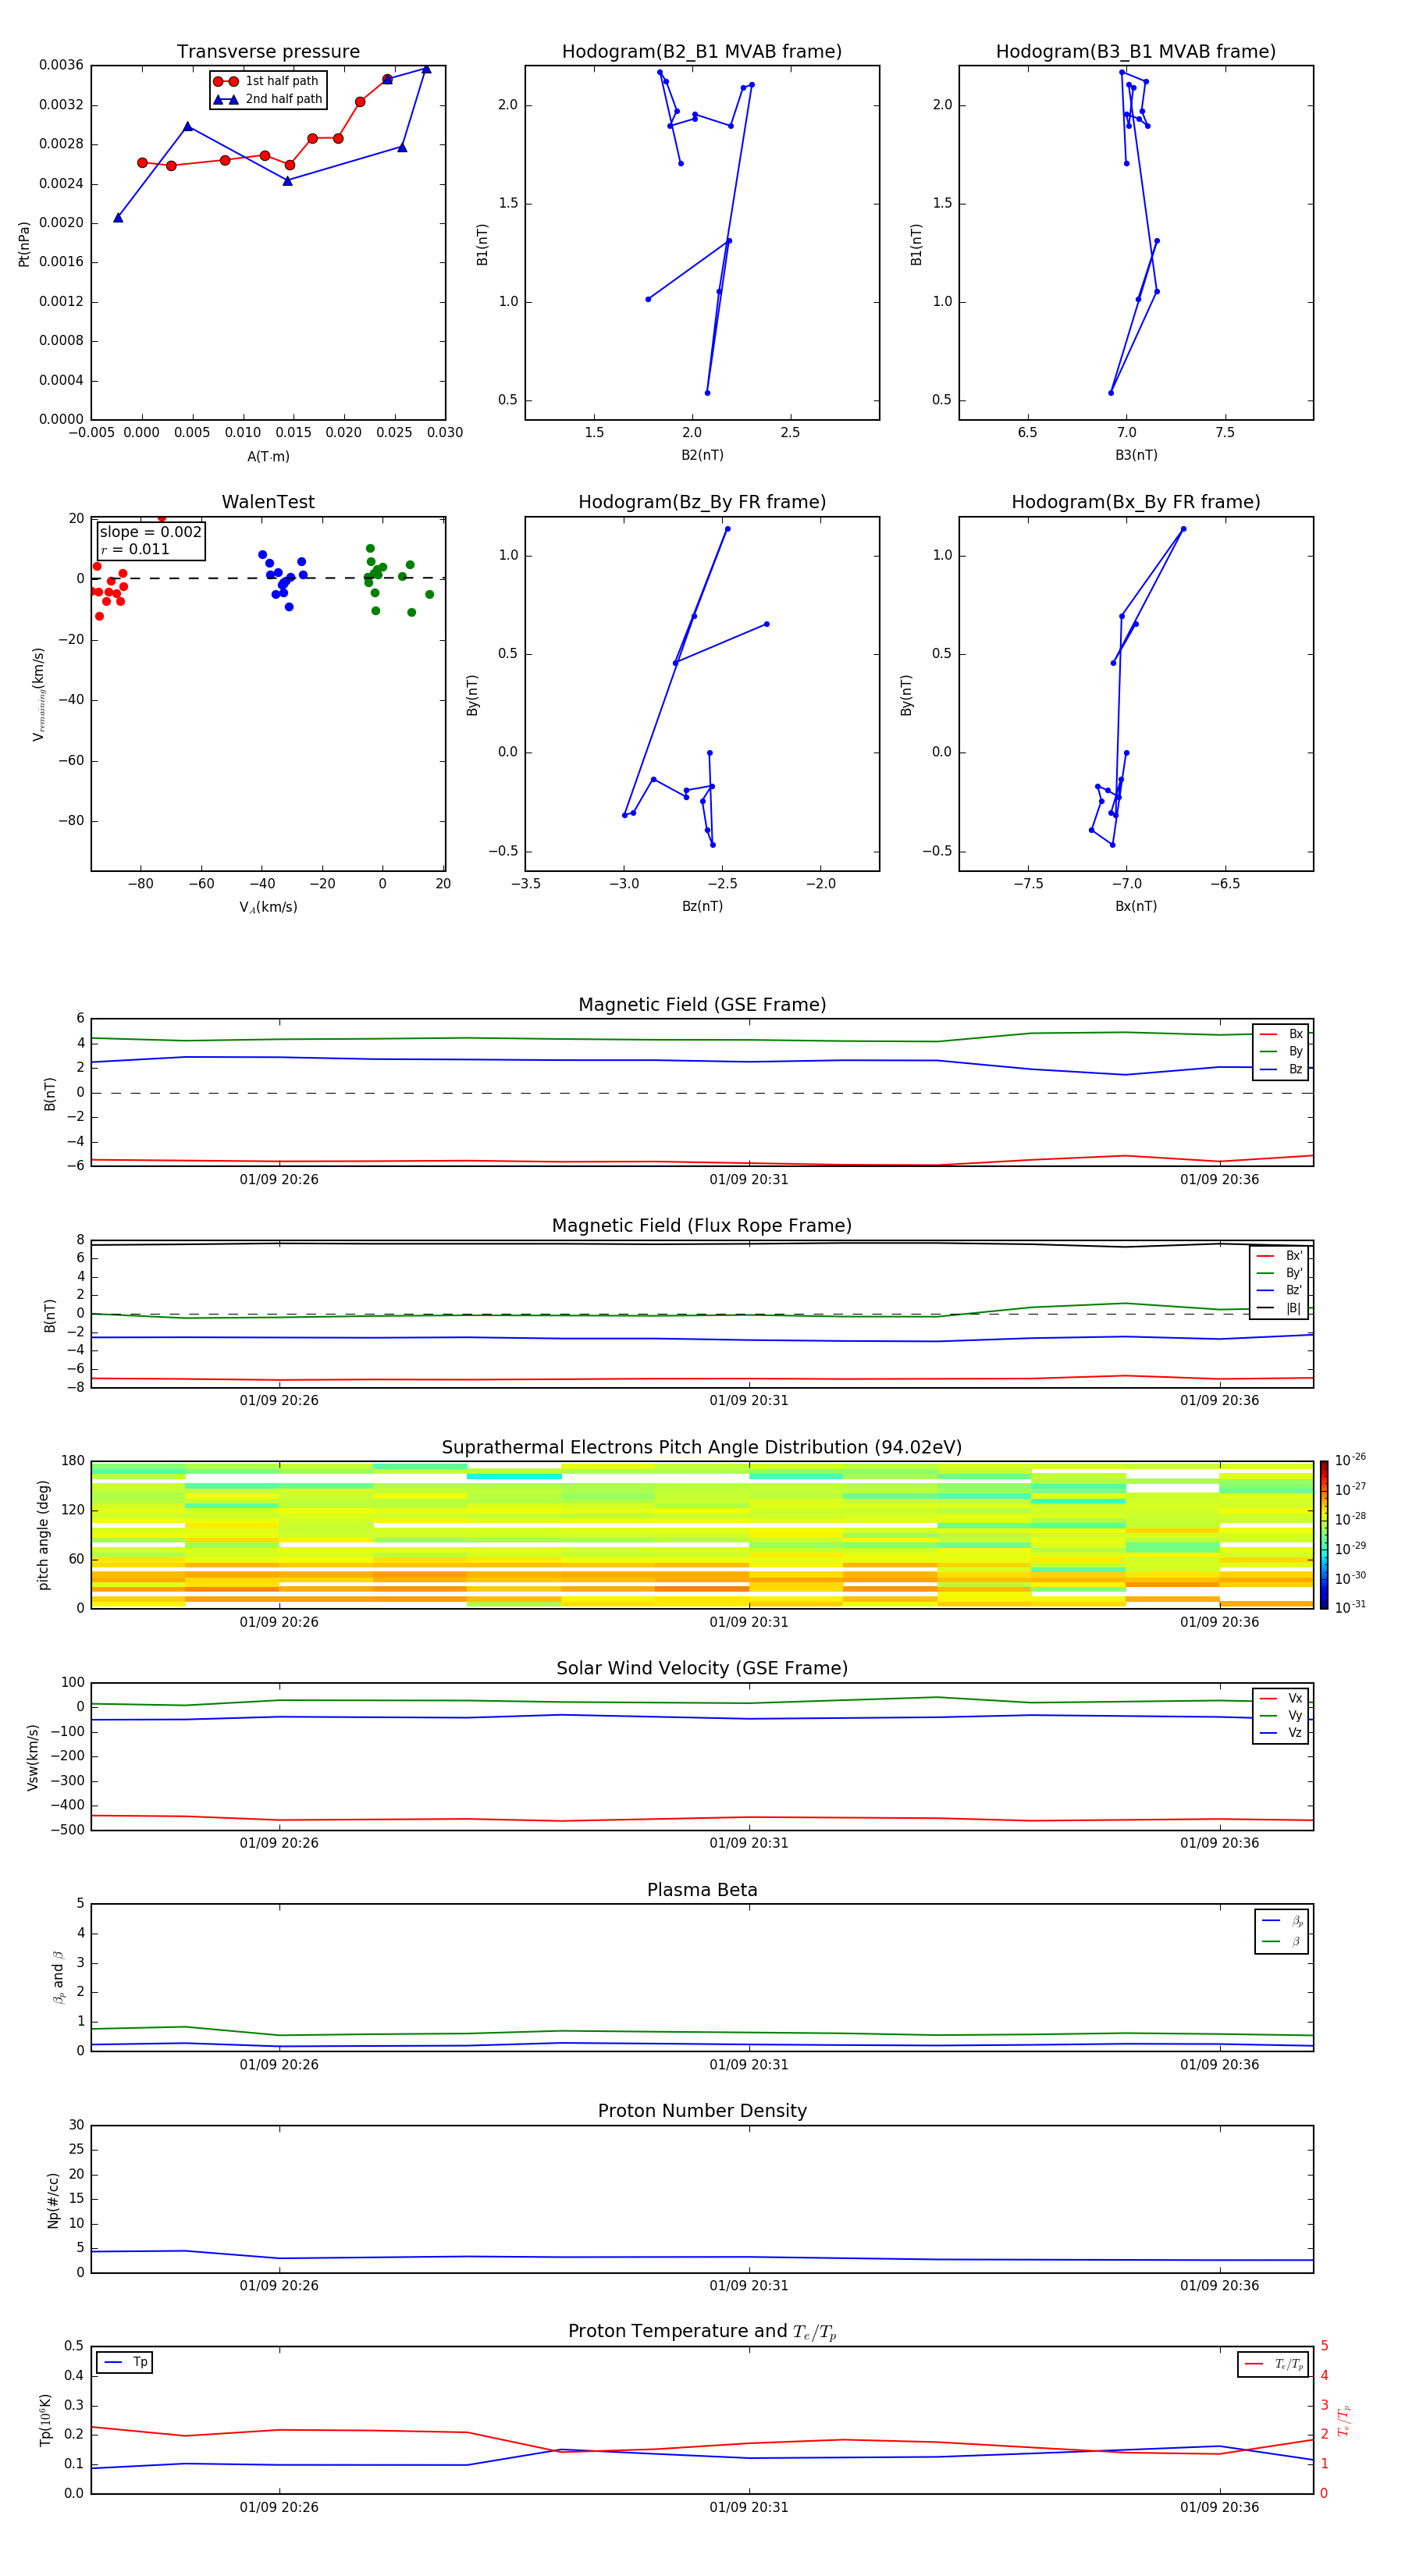Select the Hodogram(Bx_By FR frame) title
The width and height of the screenshot is (1405, 2576).
click(1136, 502)
